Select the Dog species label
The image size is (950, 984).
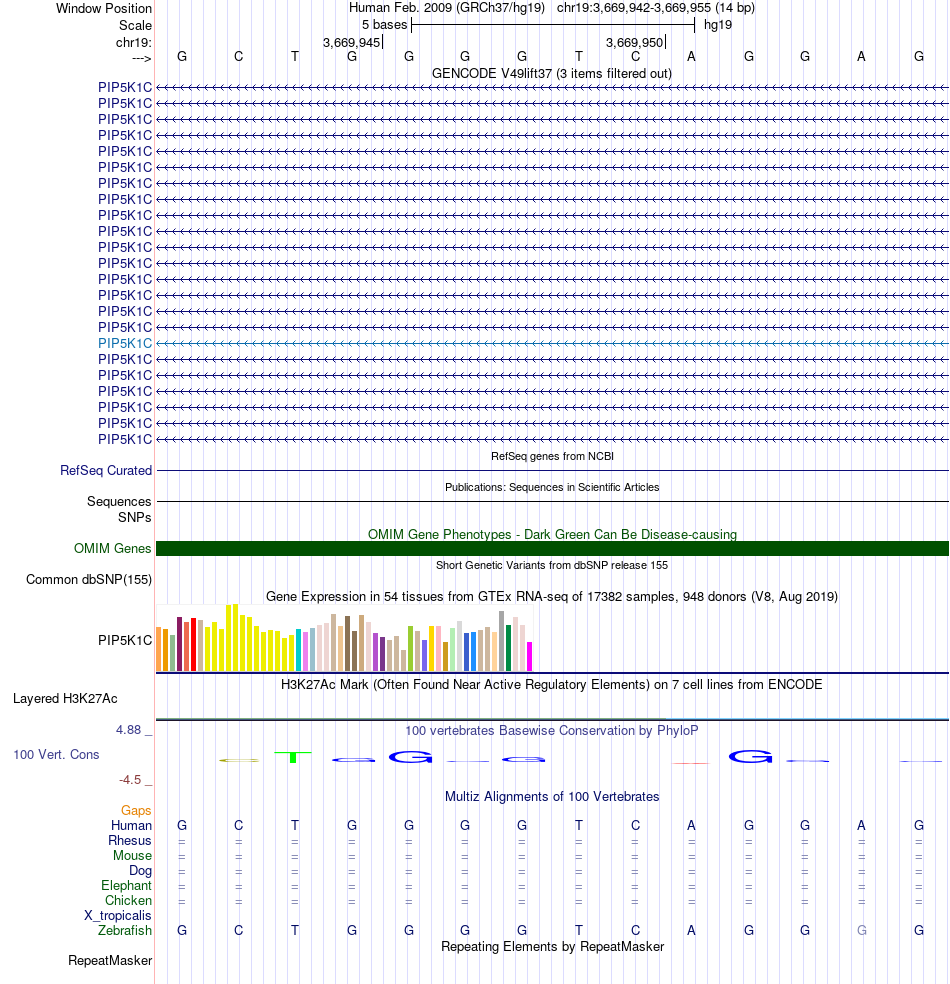click(141, 870)
